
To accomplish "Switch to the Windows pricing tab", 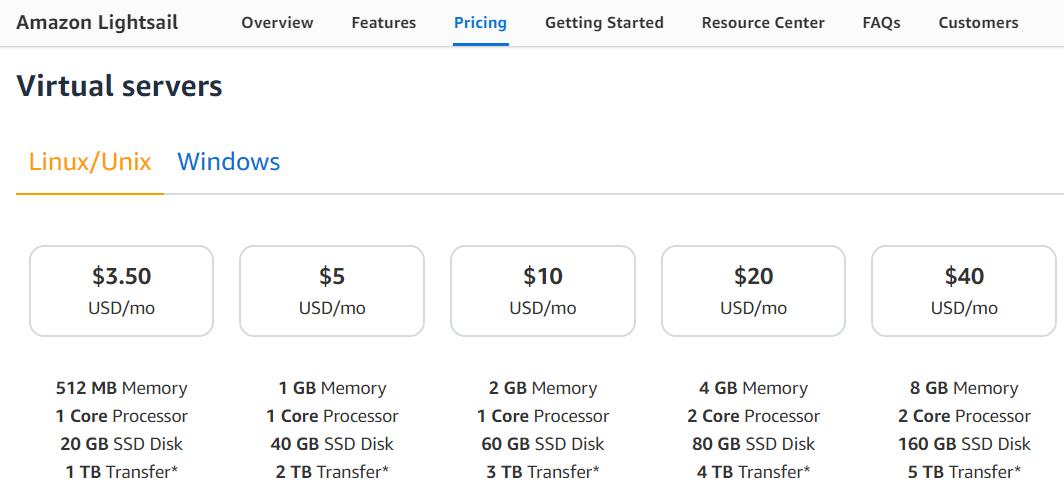I will tap(229, 162).
